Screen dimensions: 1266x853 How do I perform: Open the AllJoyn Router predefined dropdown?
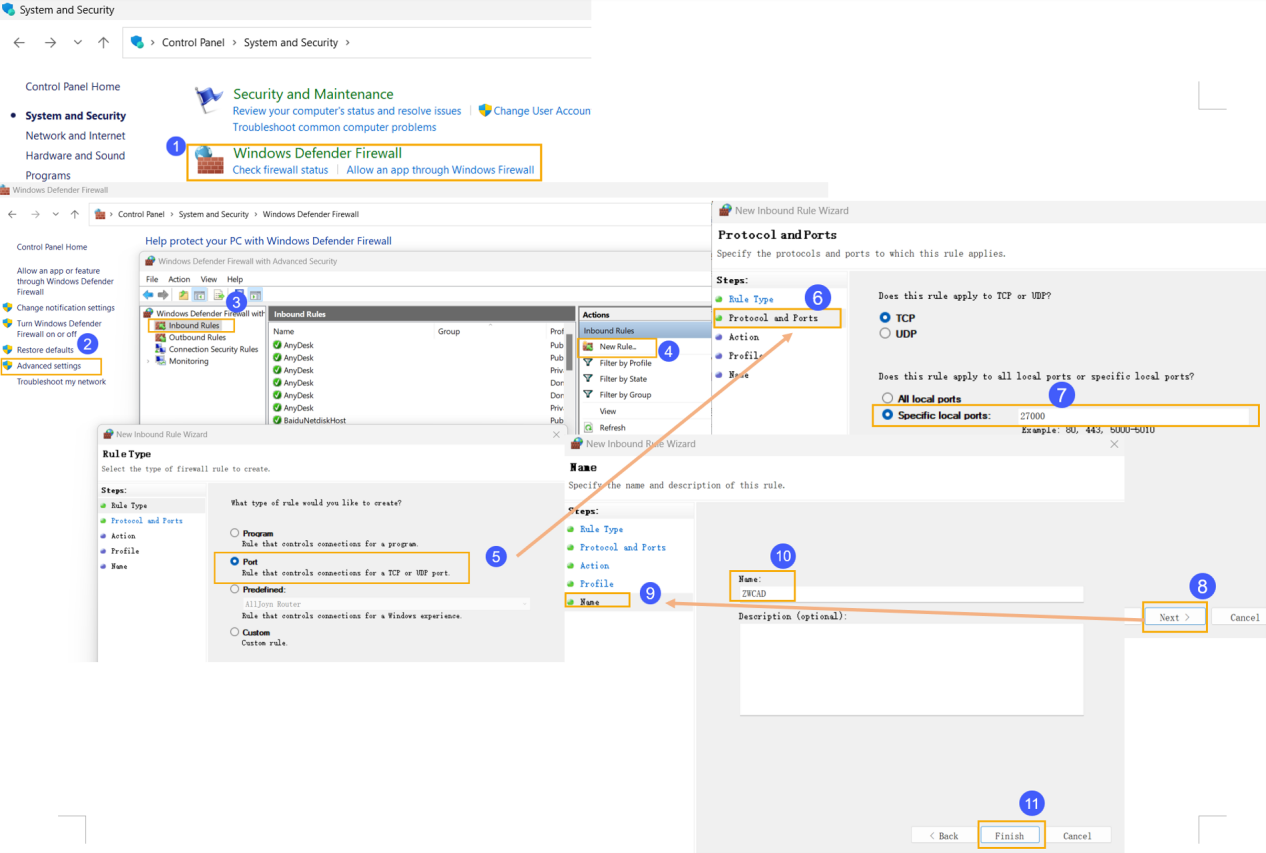pyautogui.click(x=386, y=604)
